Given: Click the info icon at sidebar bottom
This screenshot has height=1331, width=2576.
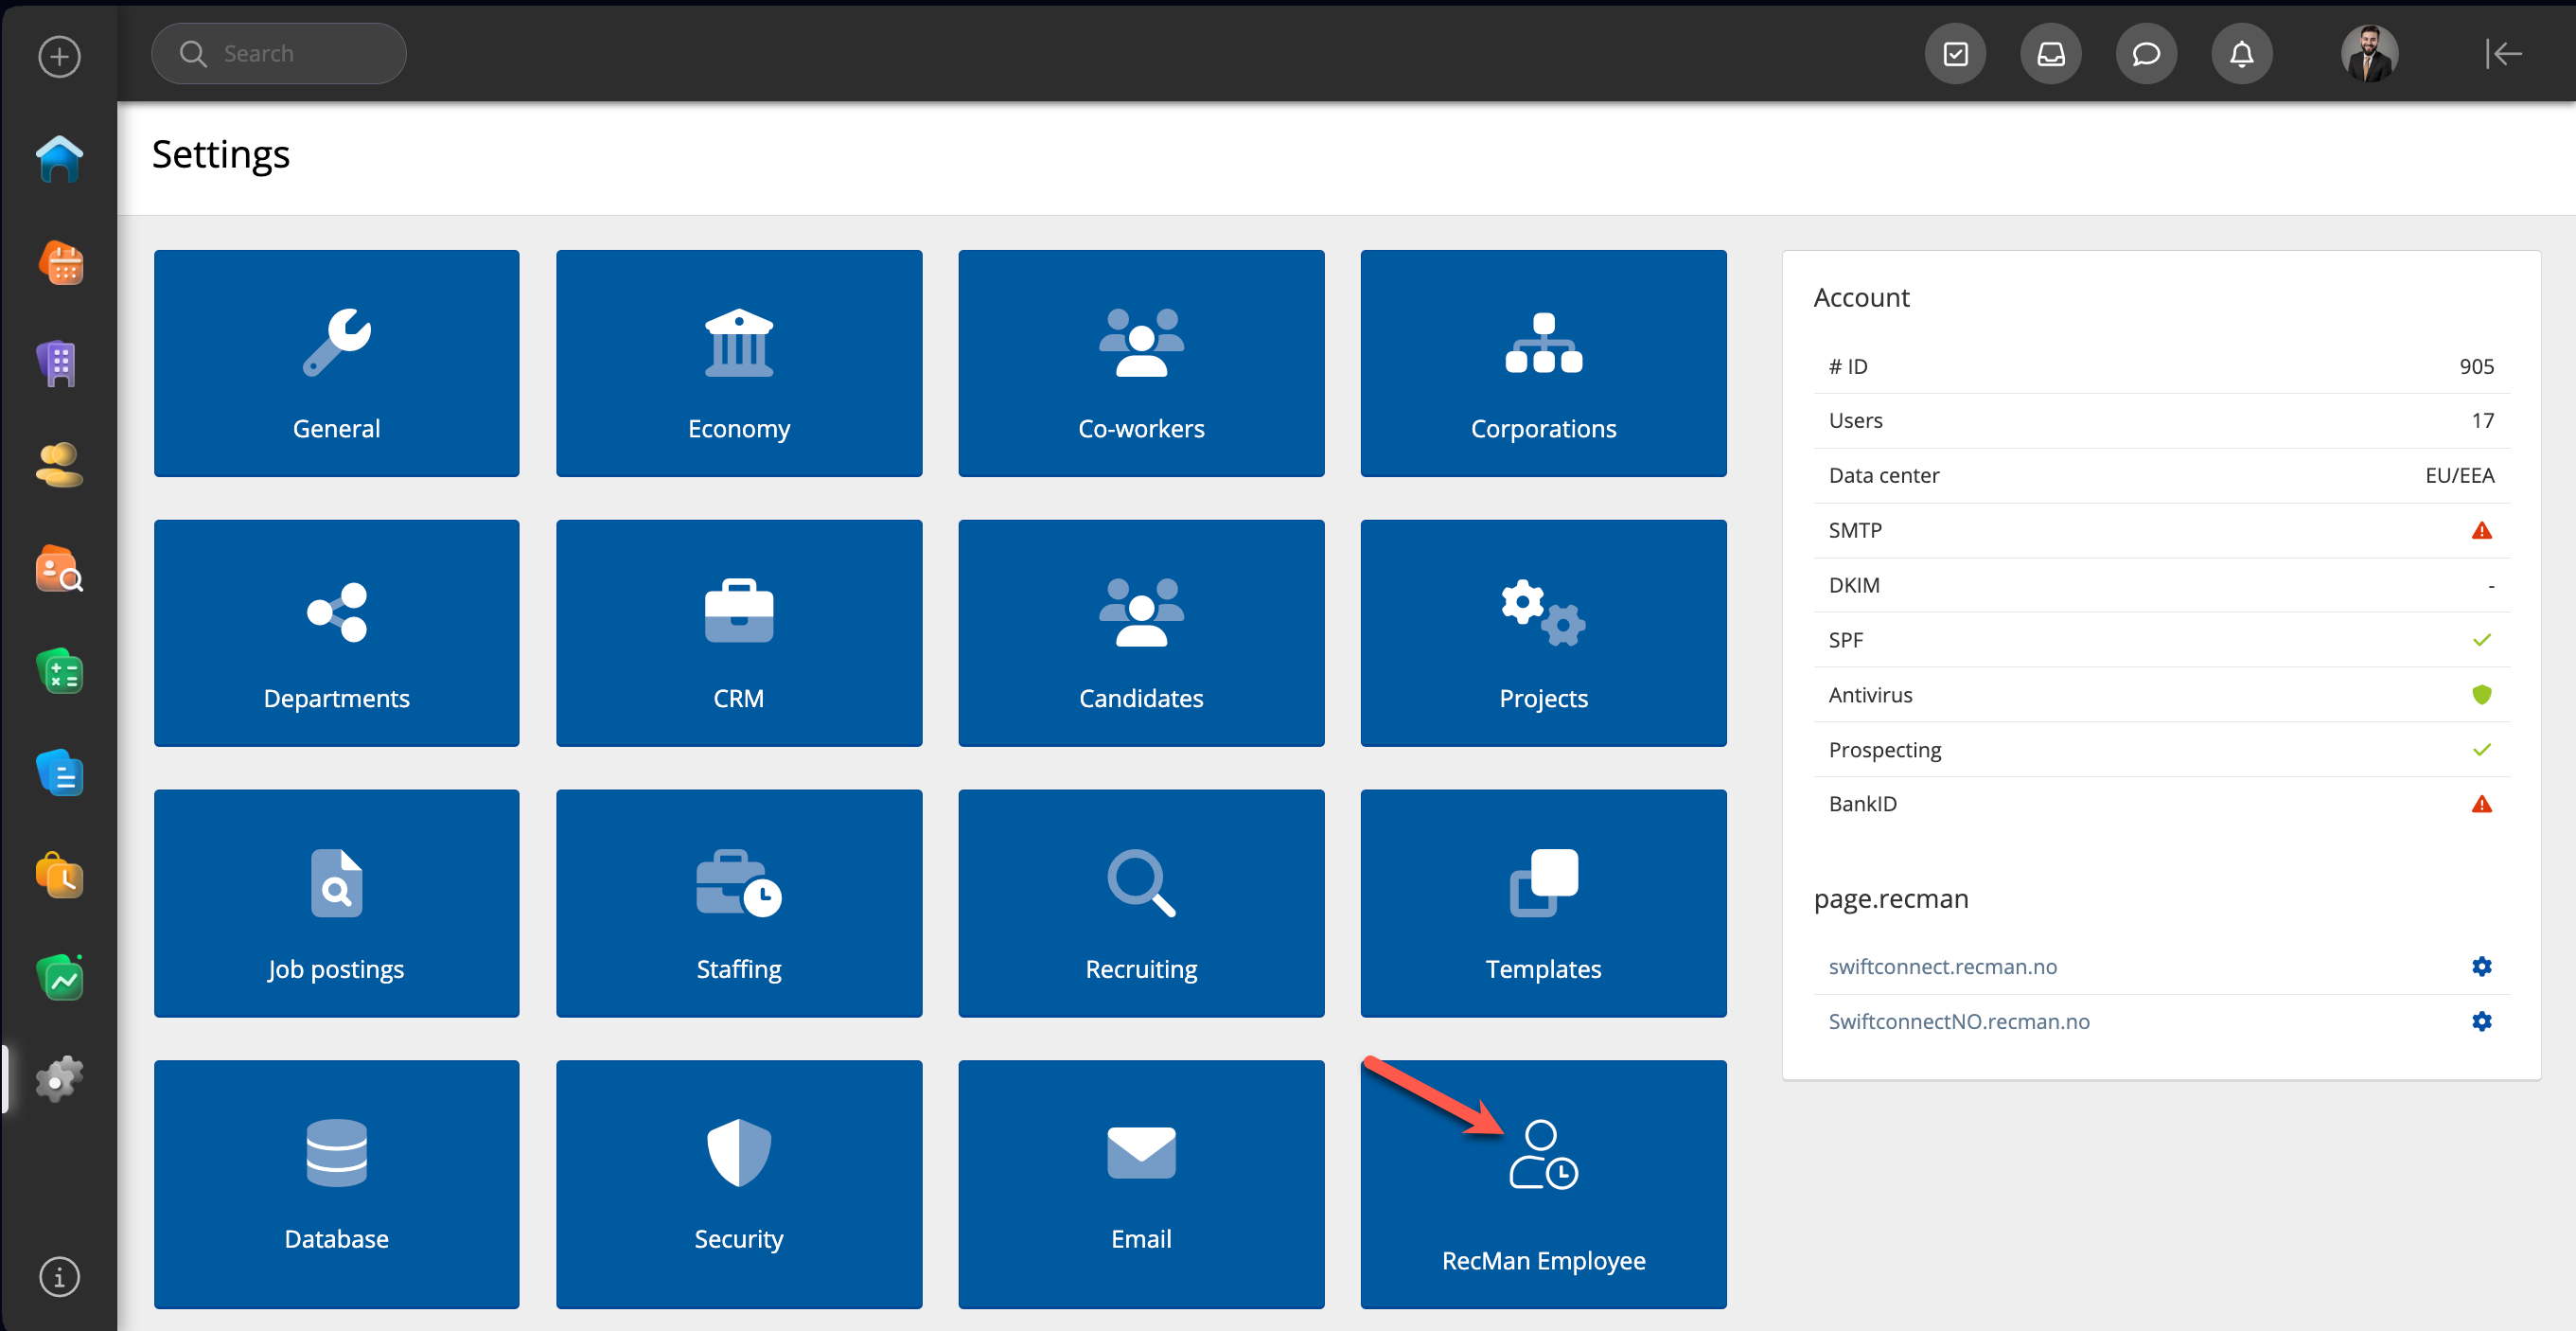Looking at the screenshot, I should pyautogui.click(x=59, y=1276).
